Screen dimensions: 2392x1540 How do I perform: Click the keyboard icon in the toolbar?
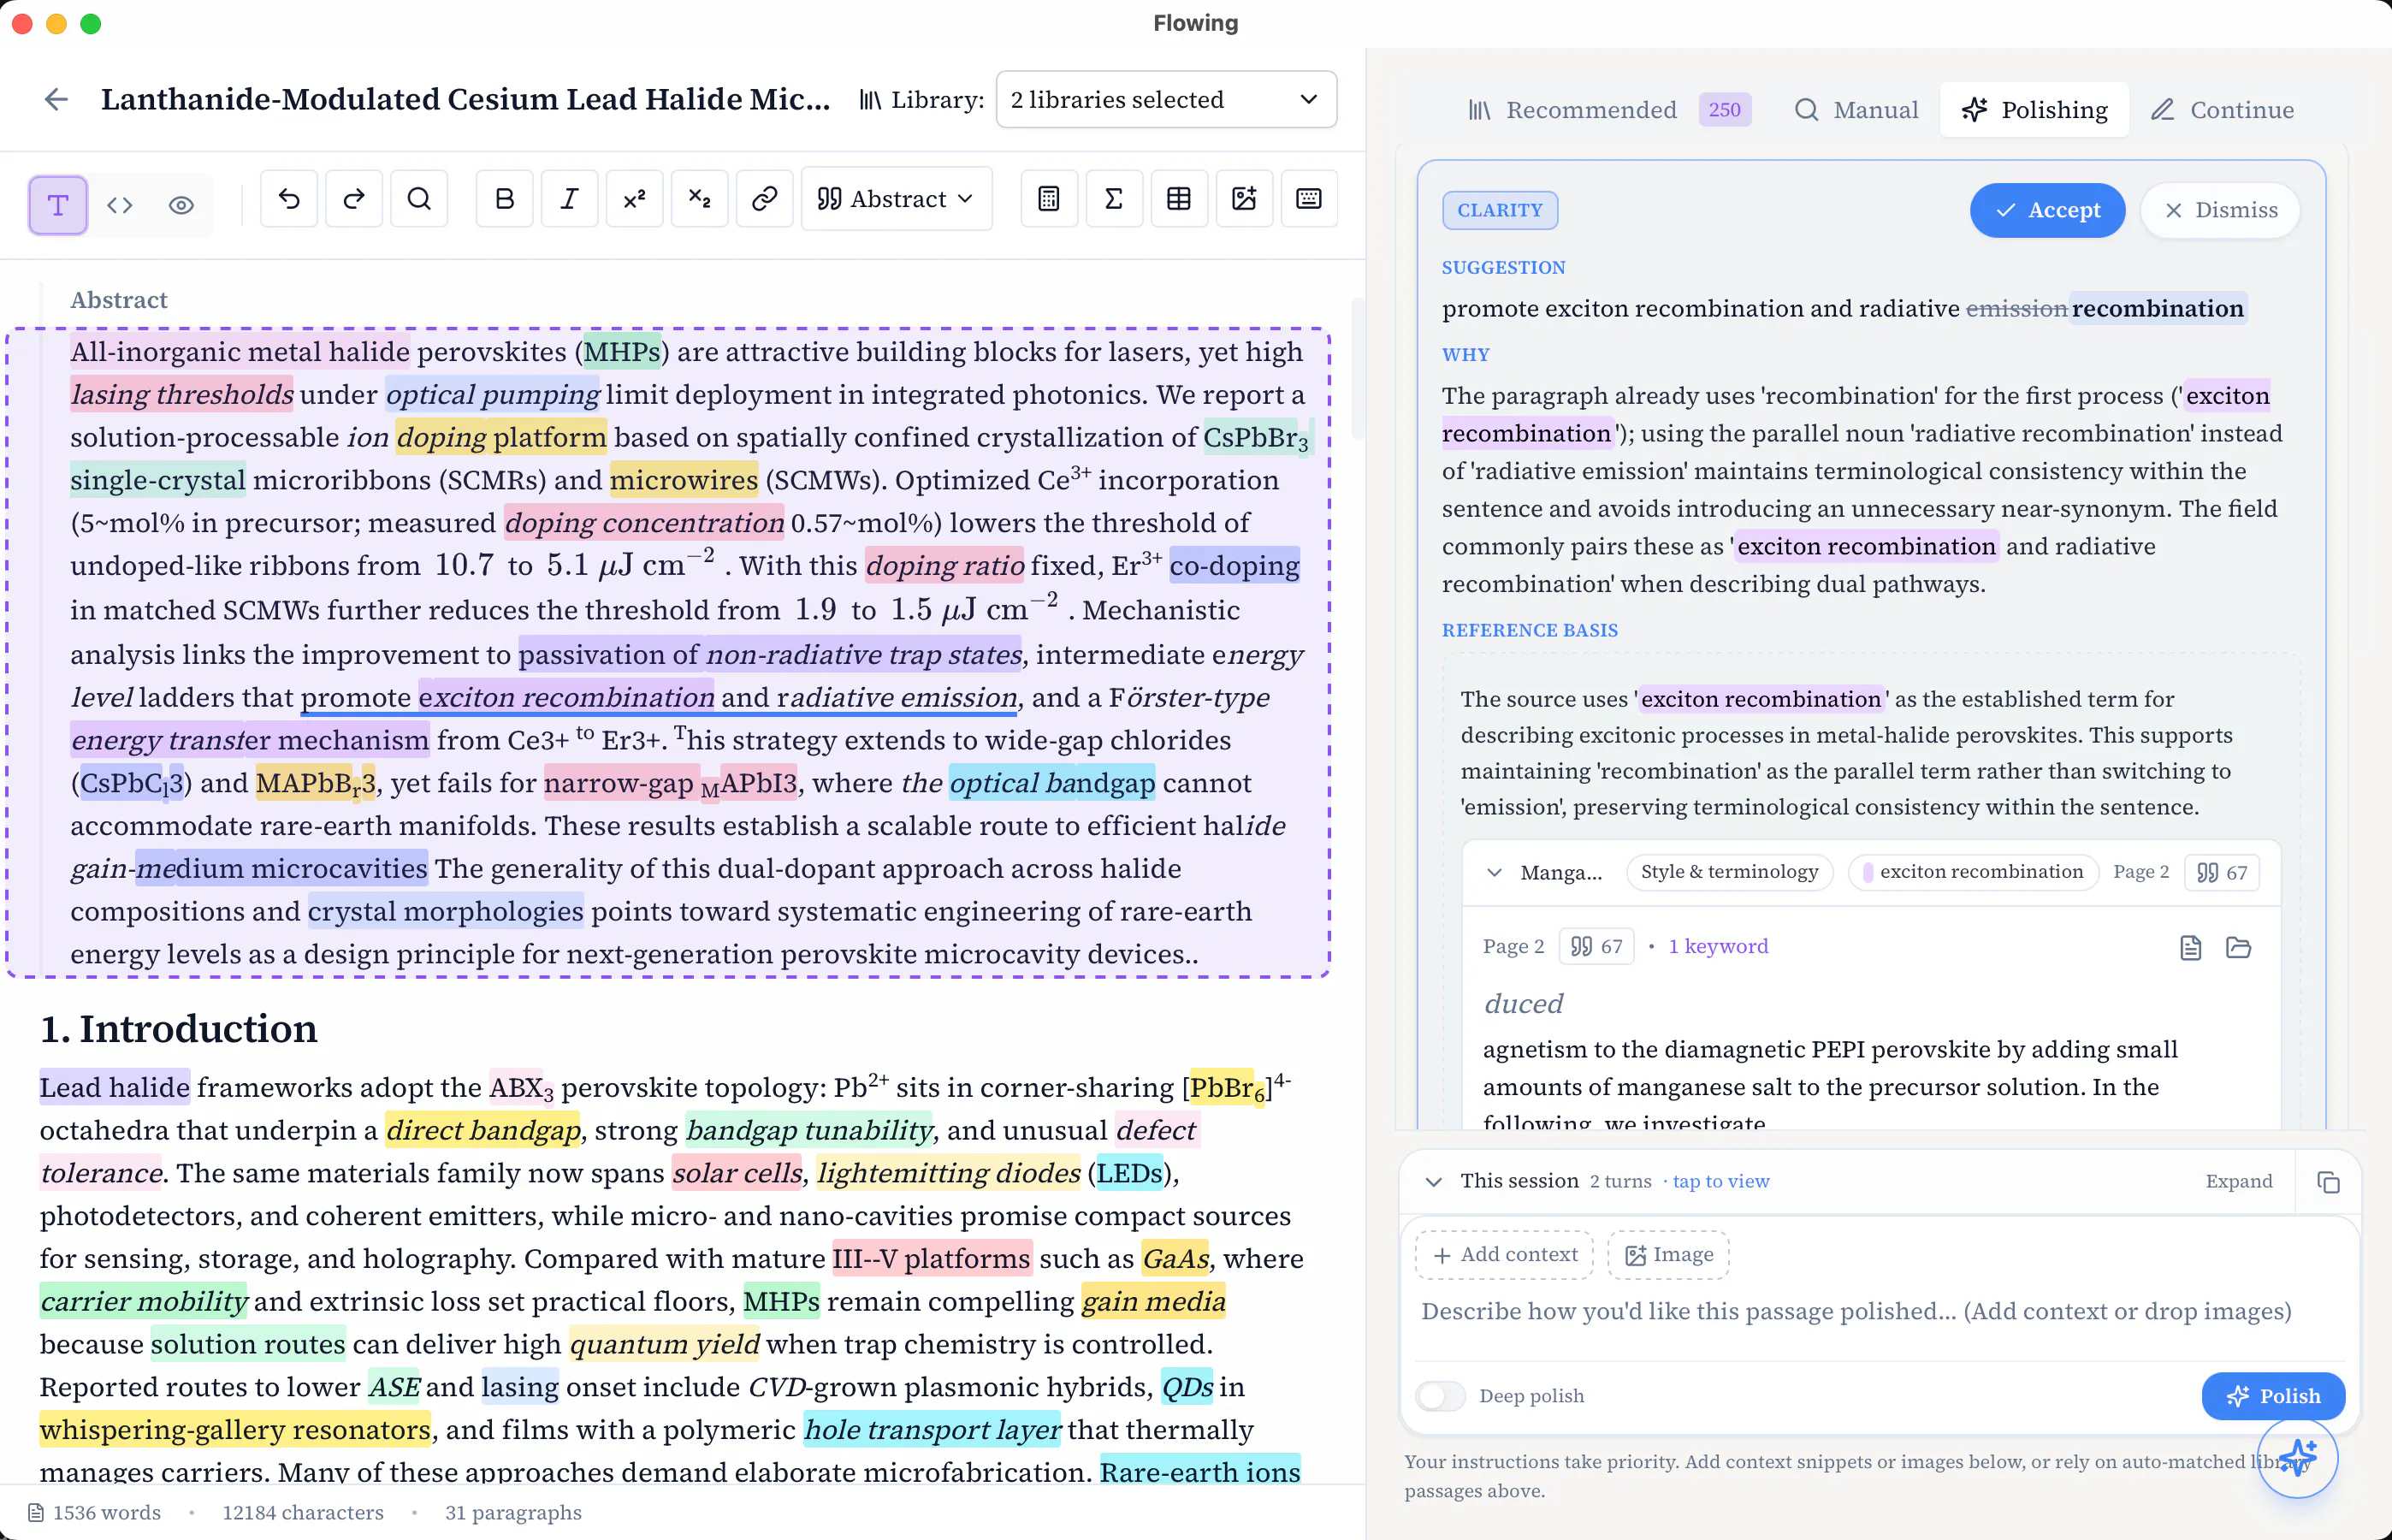1309,199
